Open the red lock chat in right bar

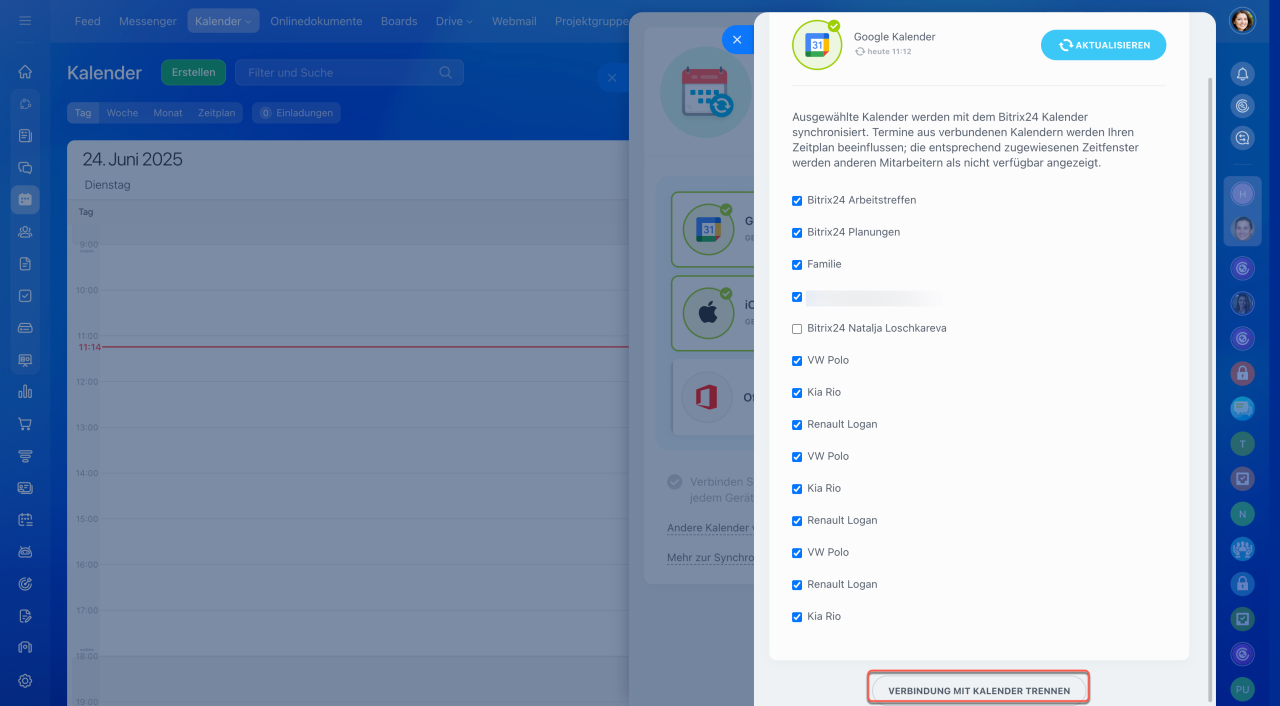[1242, 374]
